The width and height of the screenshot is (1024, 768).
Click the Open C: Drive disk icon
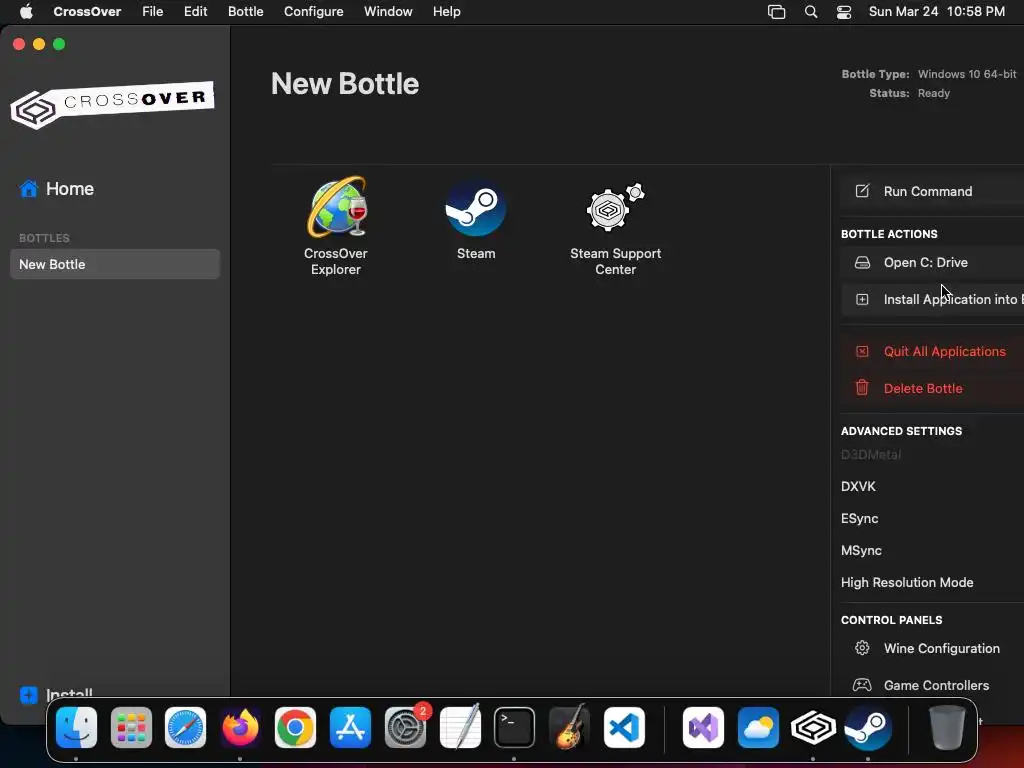tap(862, 263)
